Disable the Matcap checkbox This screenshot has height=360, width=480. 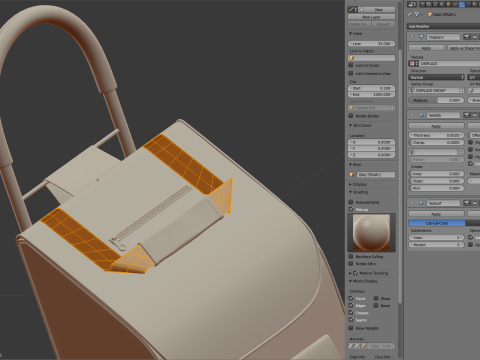pos(351,209)
